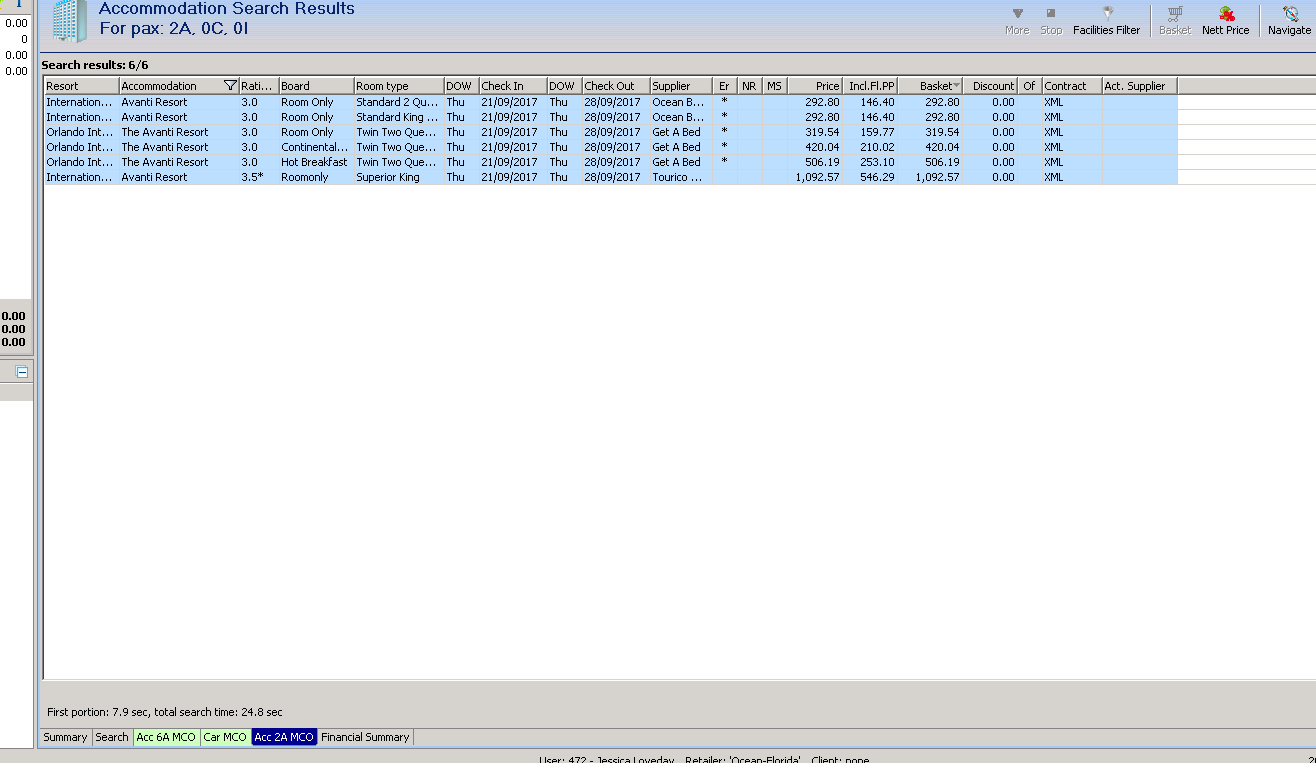Sort by the Rating column header
Image resolution: width=1316 pixels, height=763 pixels.
point(259,86)
